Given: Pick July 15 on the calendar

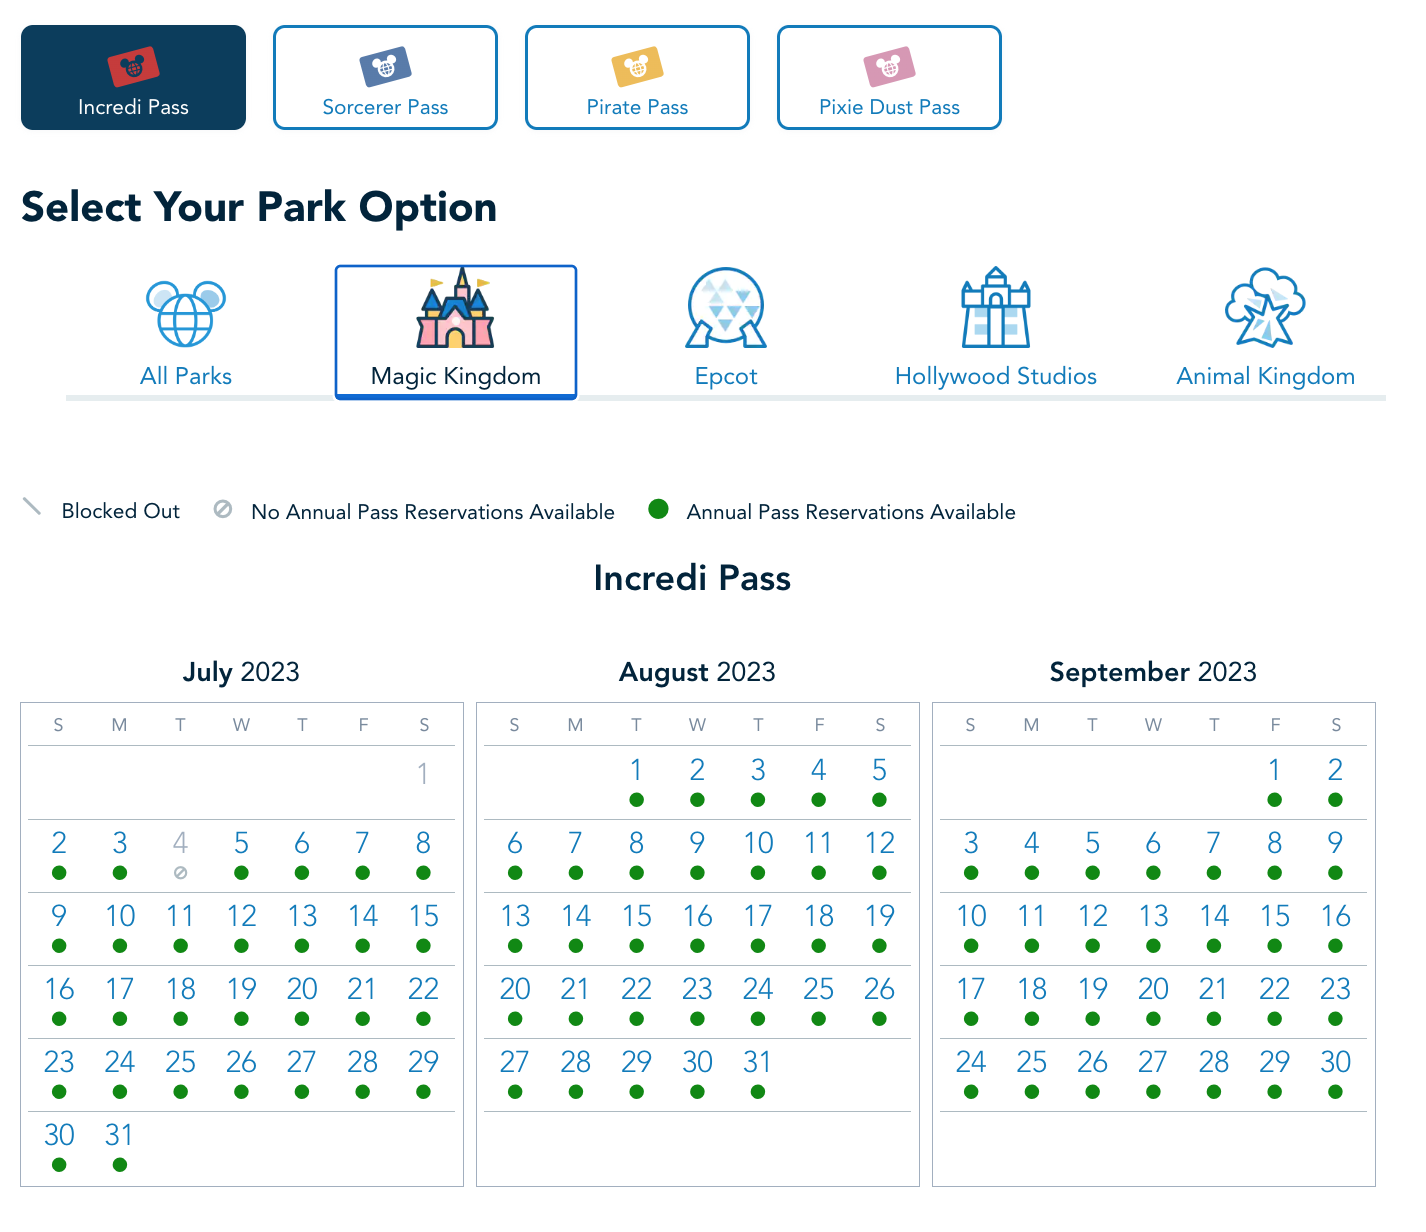Looking at the screenshot, I should [424, 927].
